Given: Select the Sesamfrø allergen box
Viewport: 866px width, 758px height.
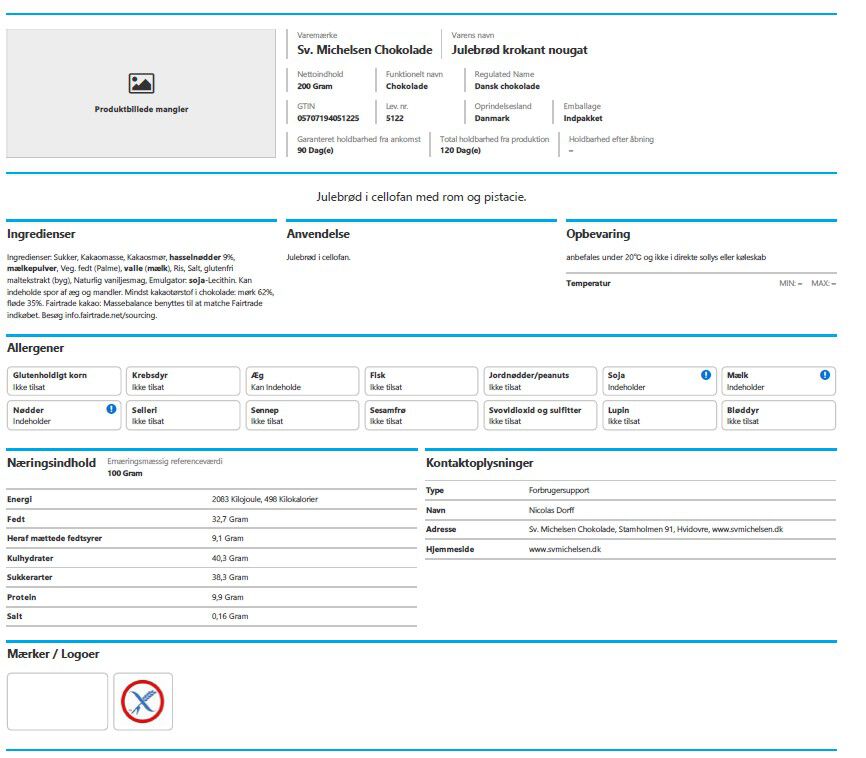Looking at the screenshot, I should (x=421, y=415).
